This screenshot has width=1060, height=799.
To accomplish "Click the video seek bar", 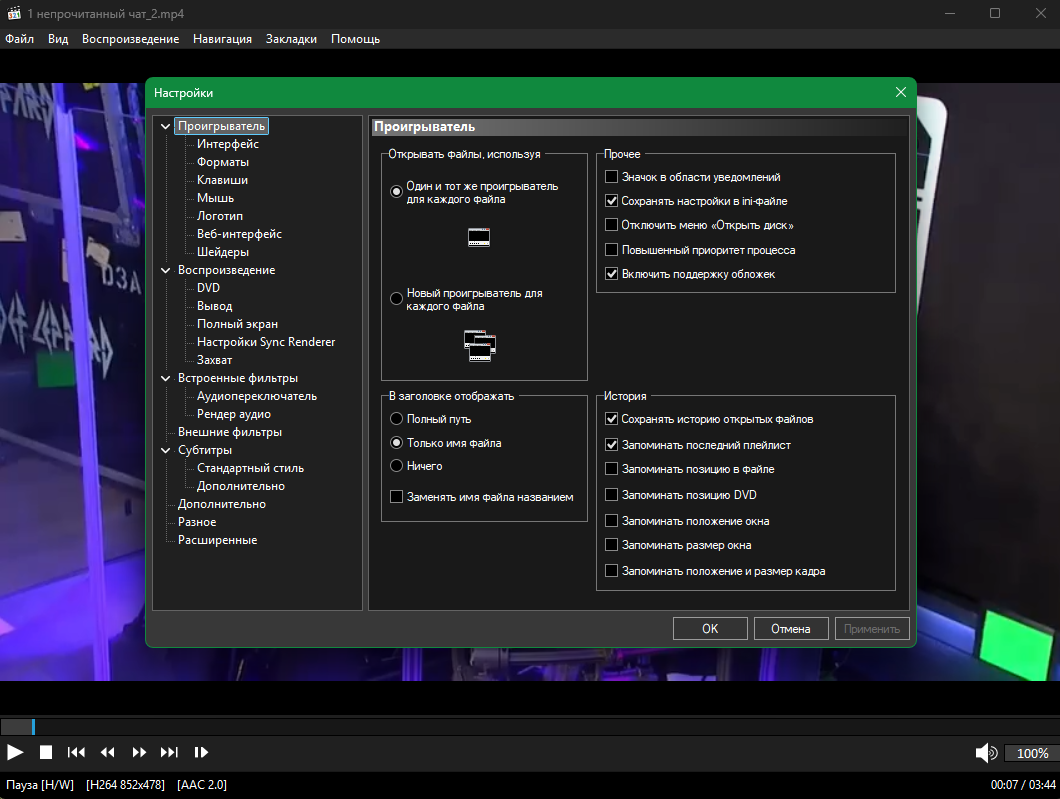I will tap(530, 727).
